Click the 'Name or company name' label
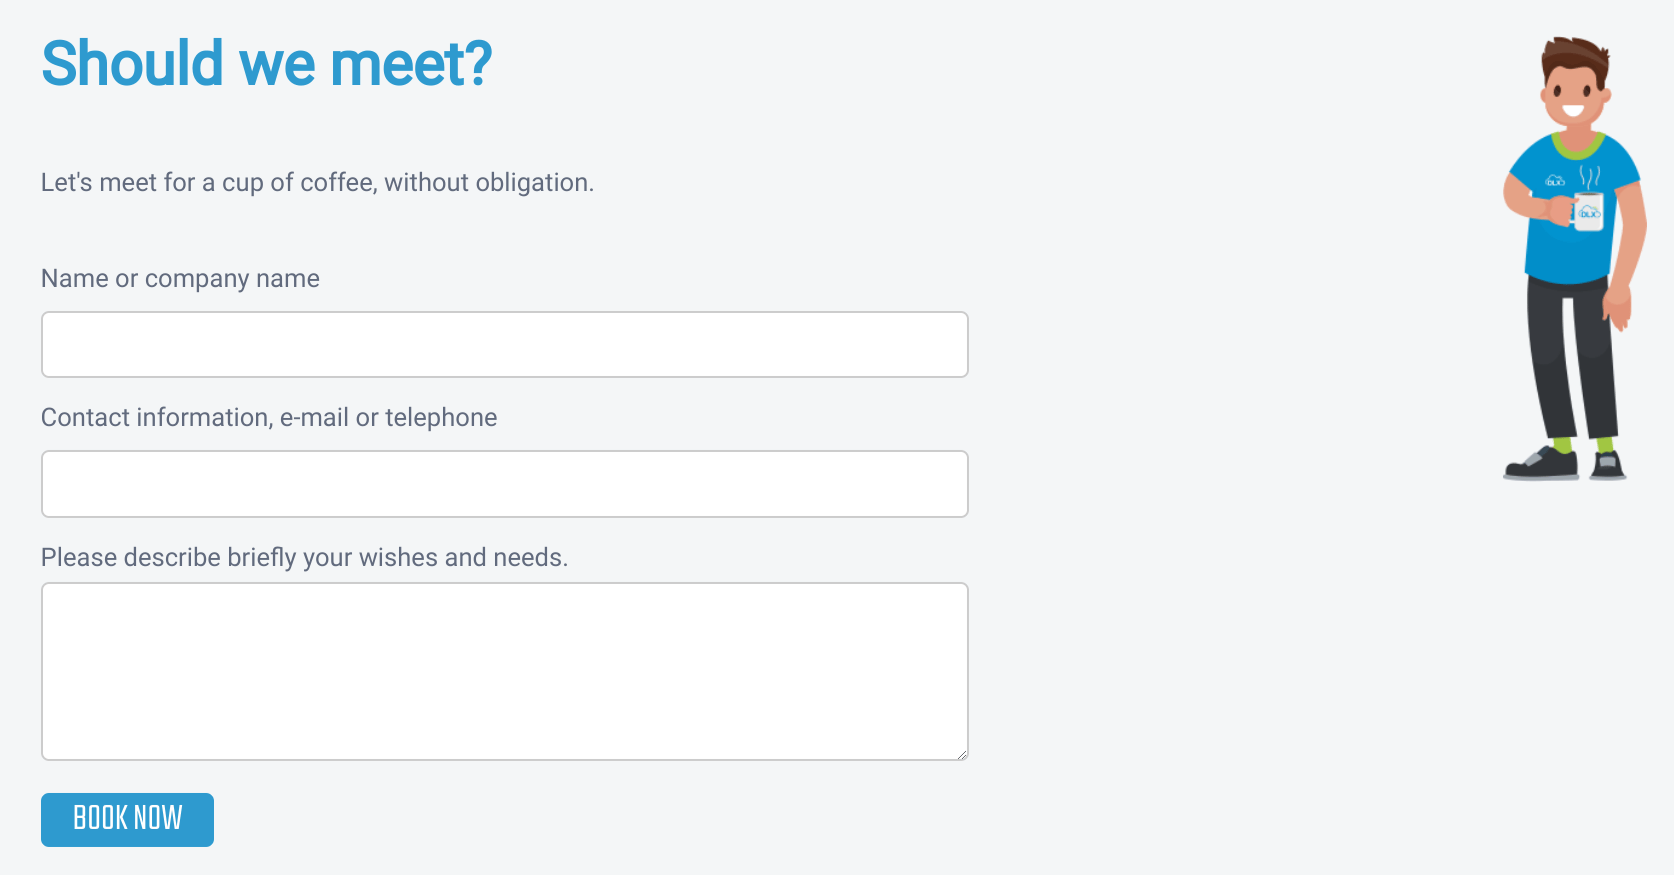The height and width of the screenshot is (875, 1674). coord(180,278)
